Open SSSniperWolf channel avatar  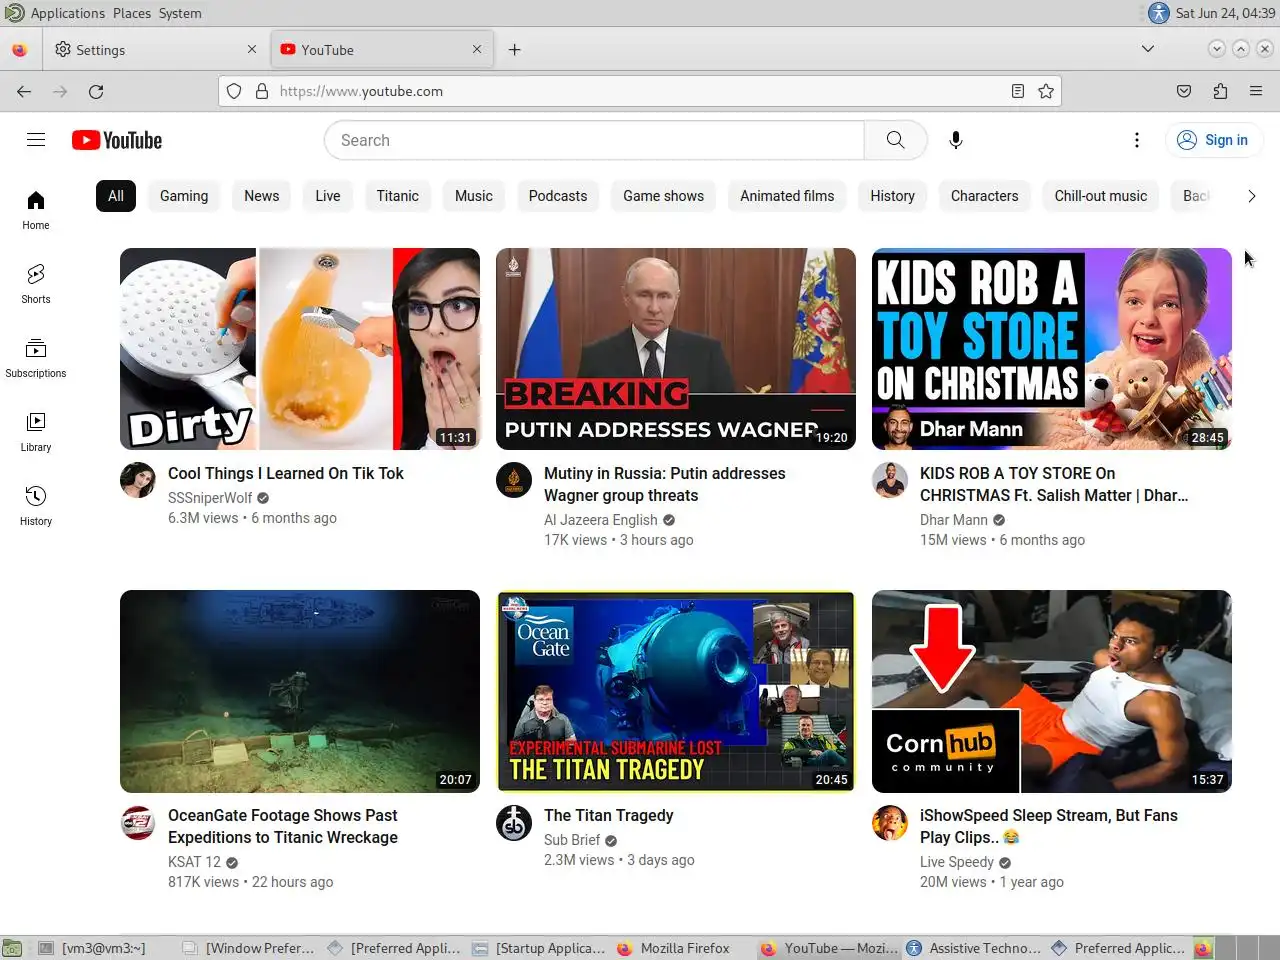[x=138, y=480]
